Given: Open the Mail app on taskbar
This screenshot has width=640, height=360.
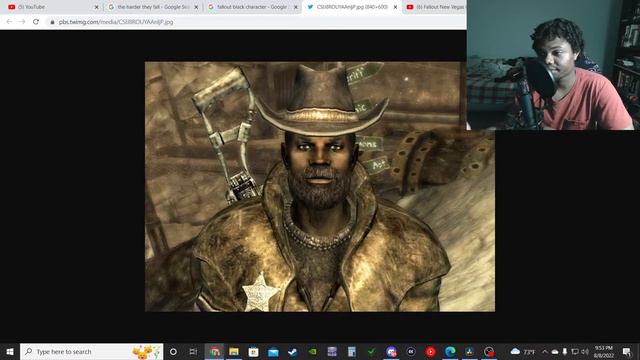Looking at the screenshot, I should pyautogui.click(x=273, y=351).
